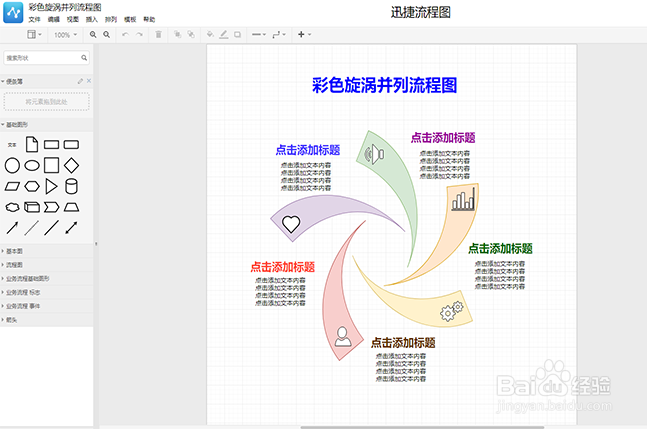
Task: Click the heart icon on purple swirl
Action: pos(291,224)
